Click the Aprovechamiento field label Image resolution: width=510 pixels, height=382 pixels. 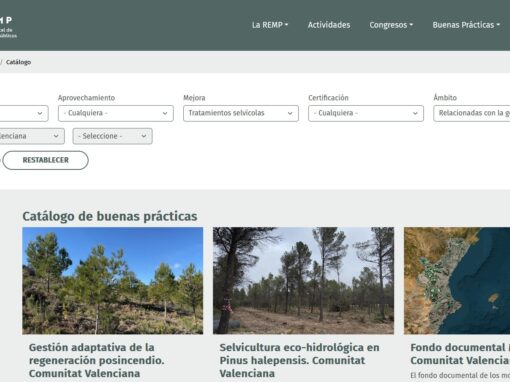pos(86,98)
